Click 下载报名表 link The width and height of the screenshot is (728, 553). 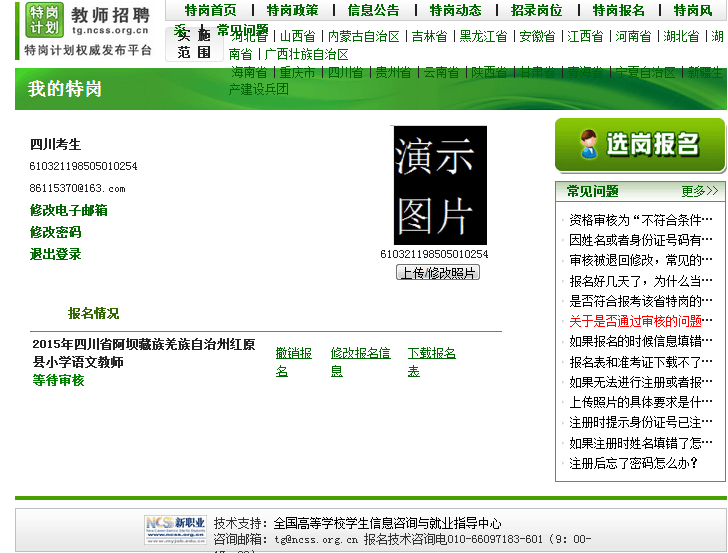[x=431, y=361]
